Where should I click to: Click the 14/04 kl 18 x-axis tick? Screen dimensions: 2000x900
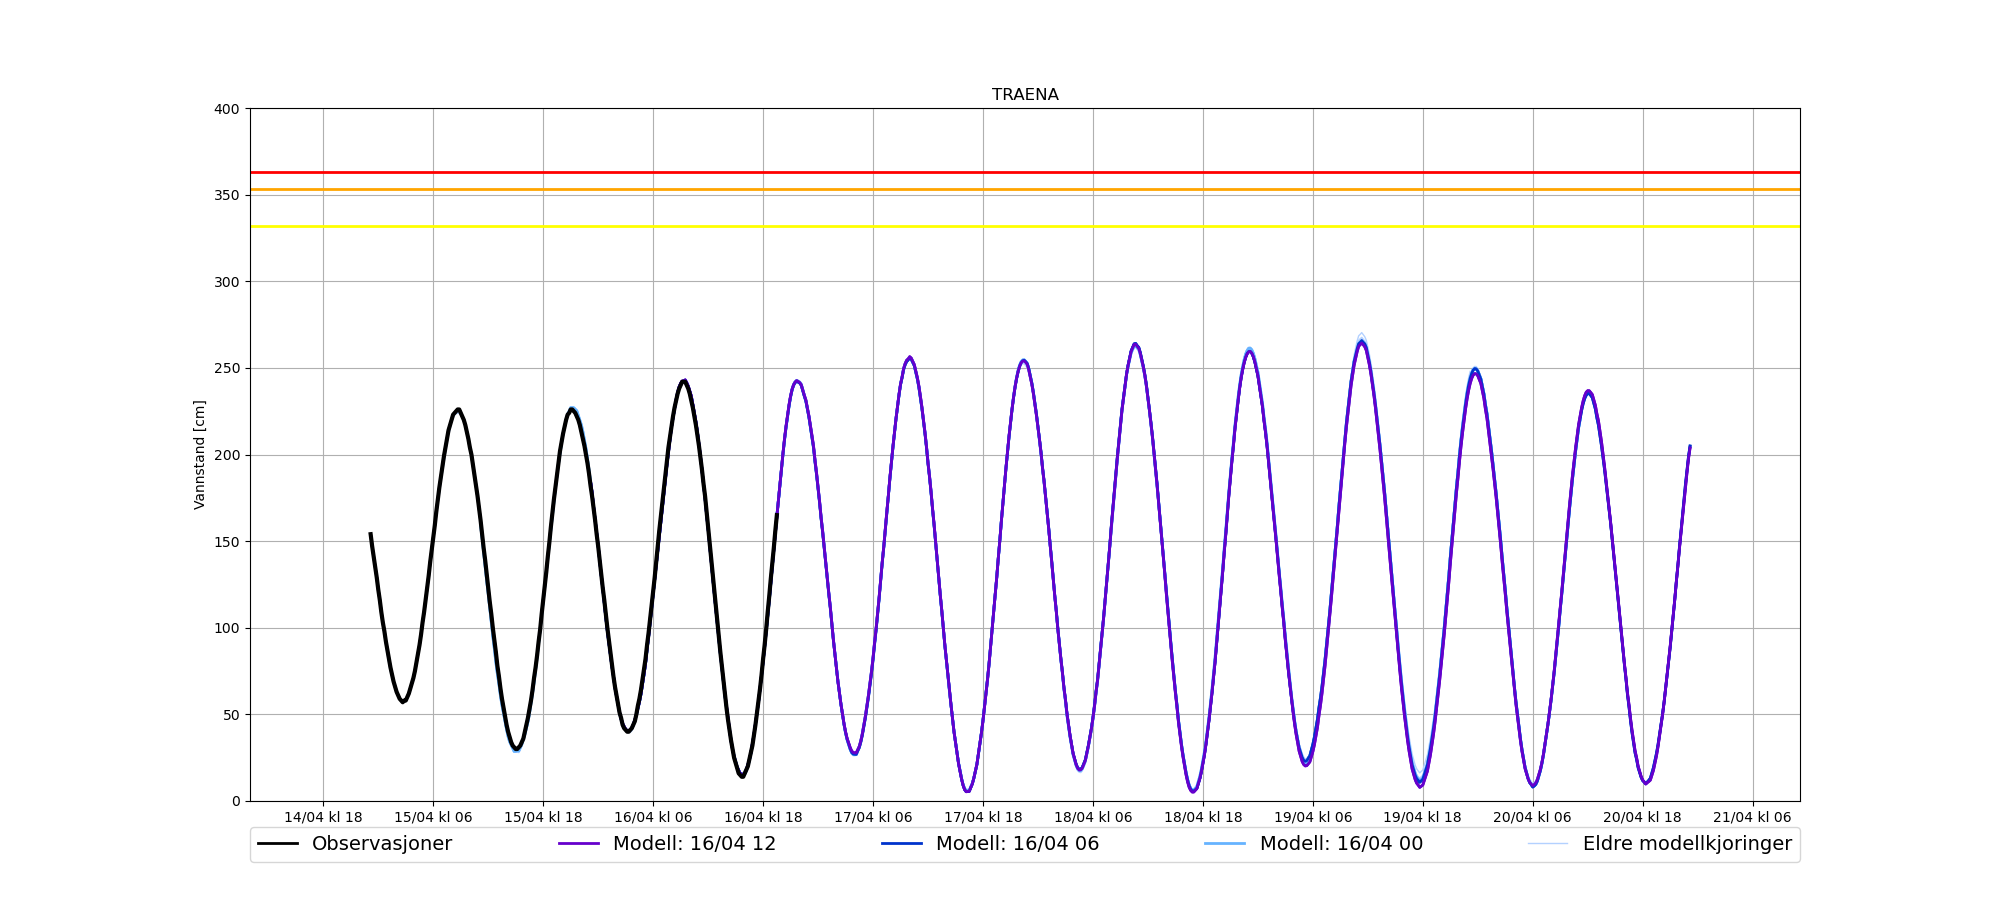click(323, 817)
